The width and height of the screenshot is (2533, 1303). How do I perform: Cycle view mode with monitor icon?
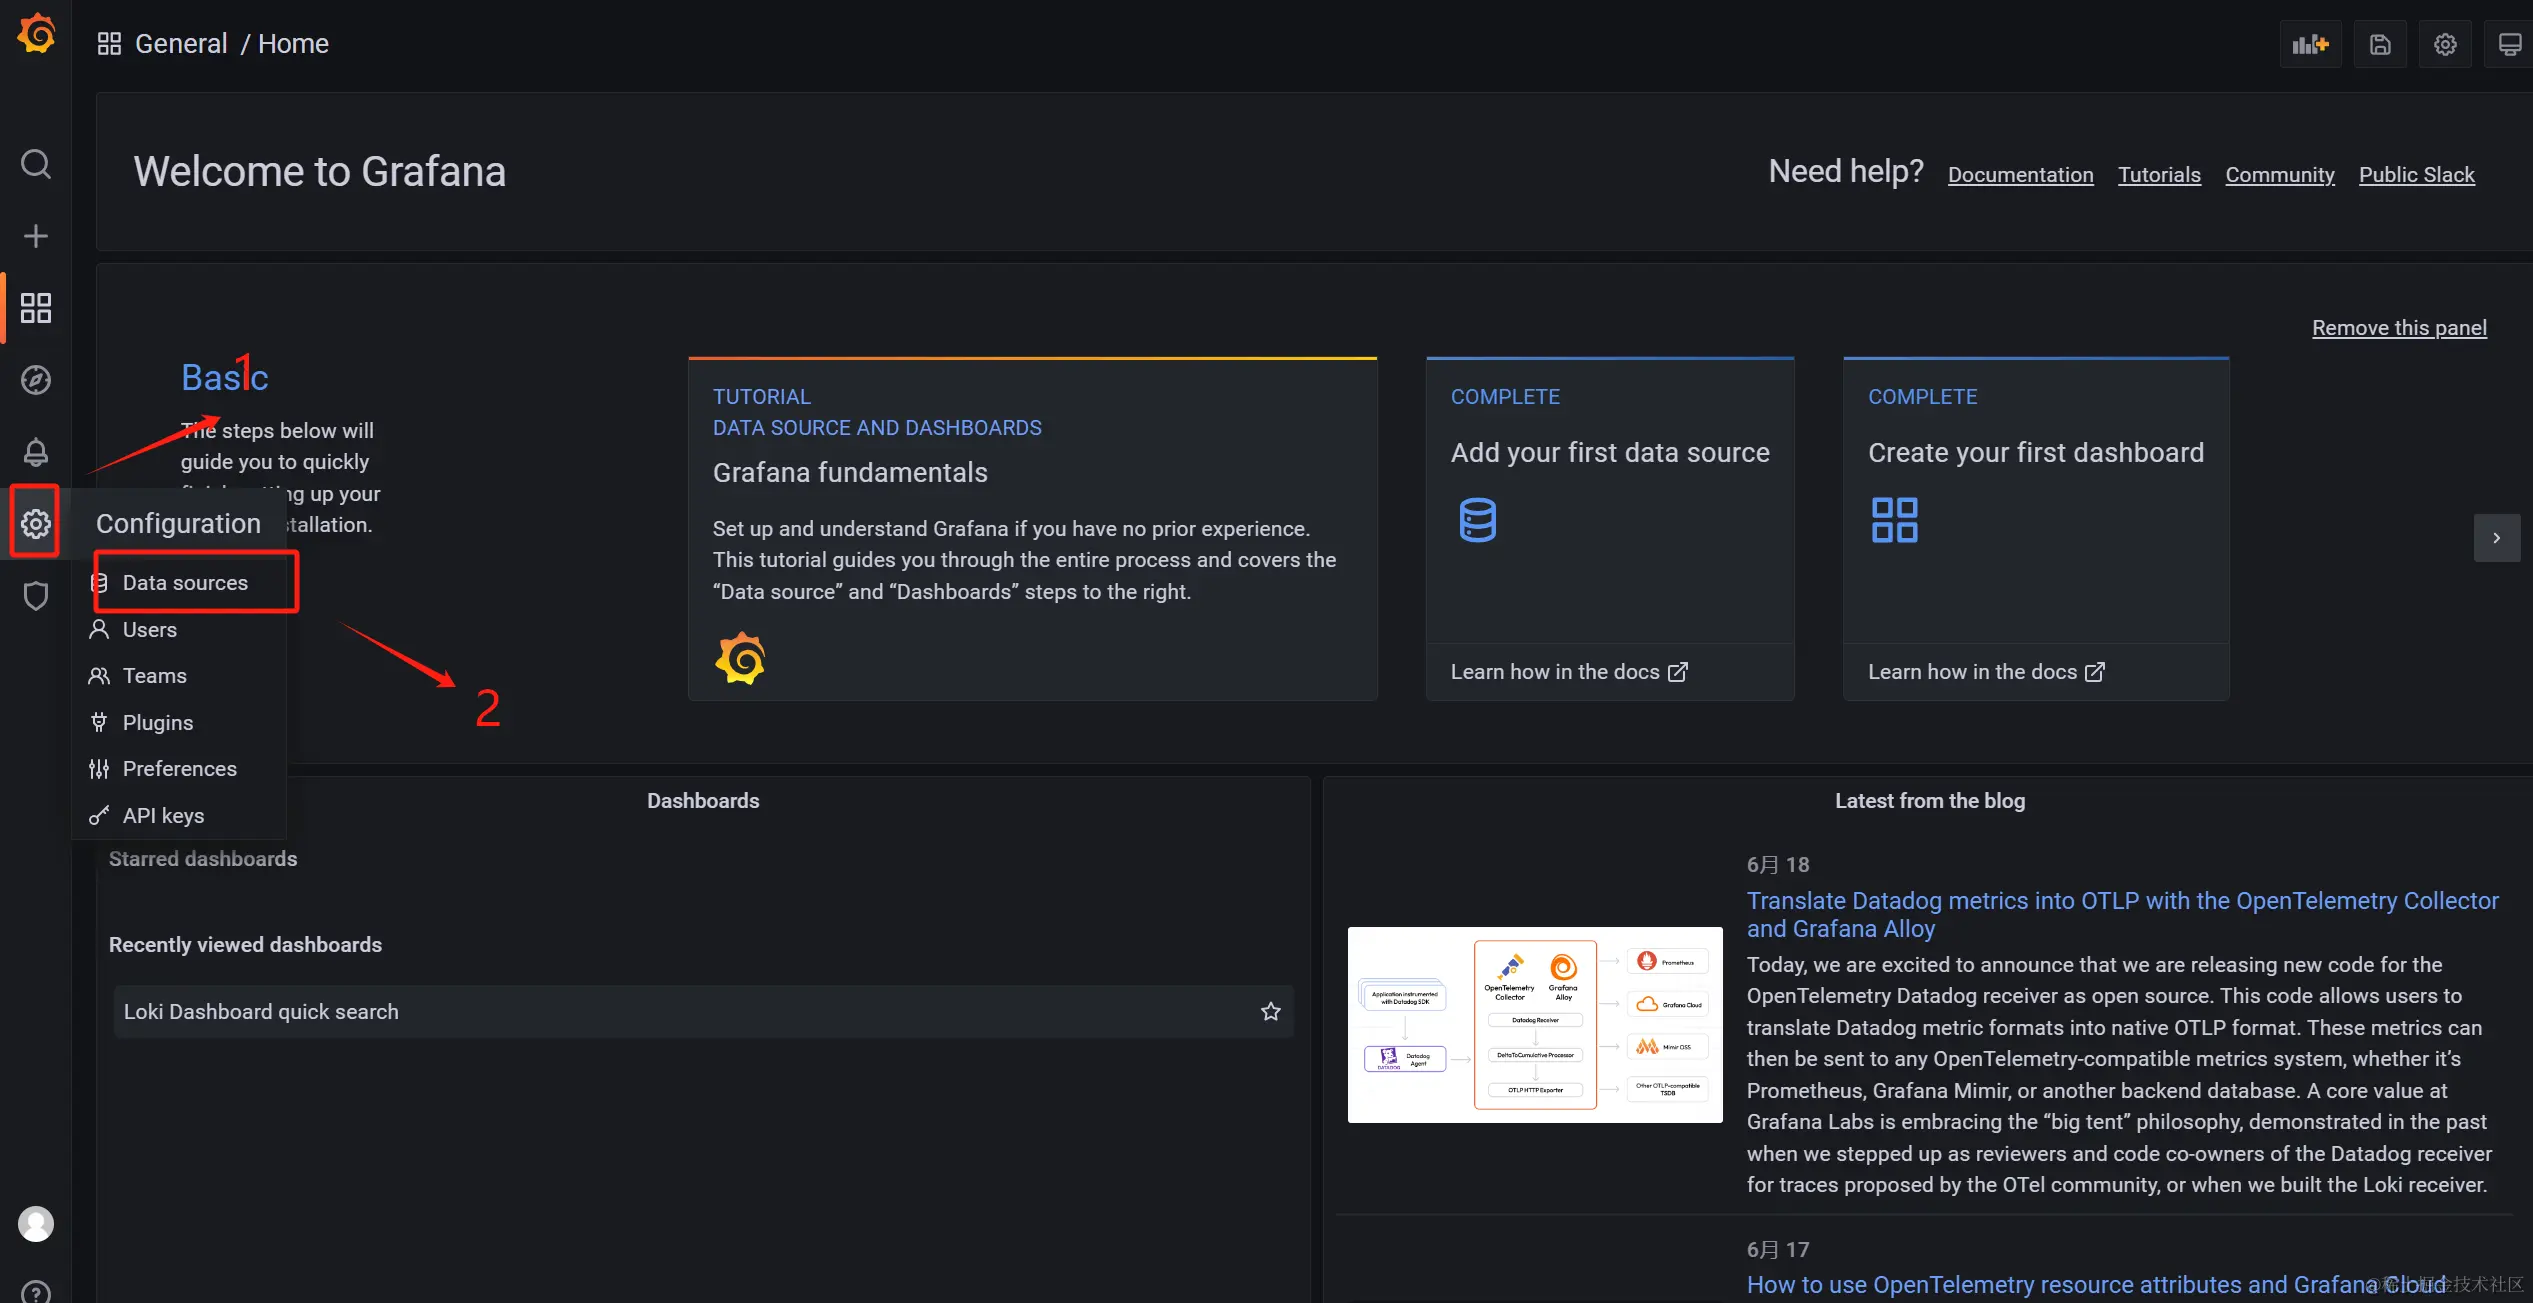[2509, 44]
